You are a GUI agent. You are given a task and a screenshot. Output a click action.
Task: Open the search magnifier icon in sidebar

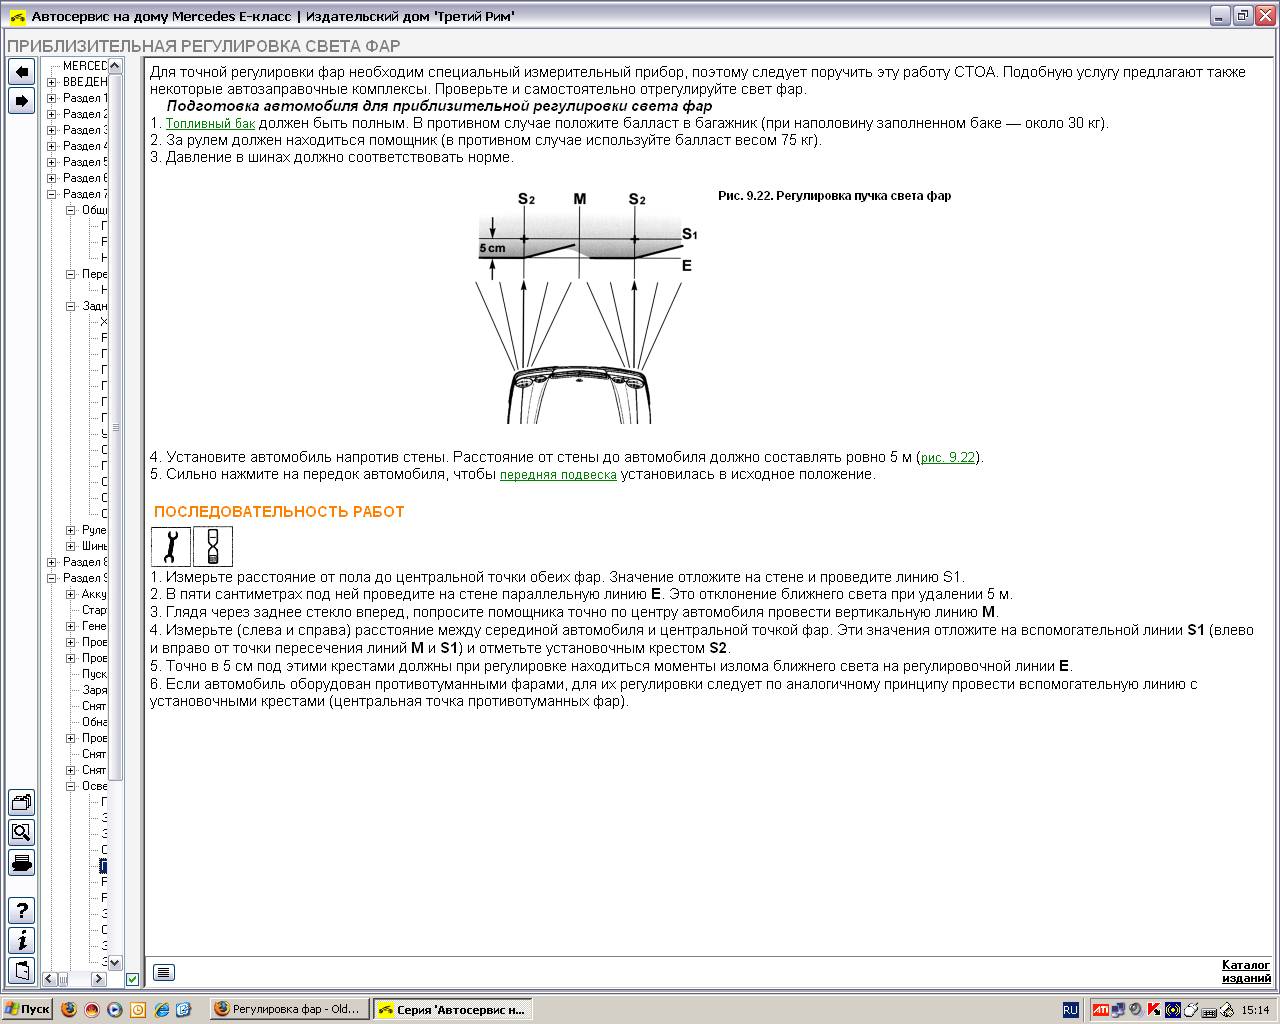(x=21, y=832)
